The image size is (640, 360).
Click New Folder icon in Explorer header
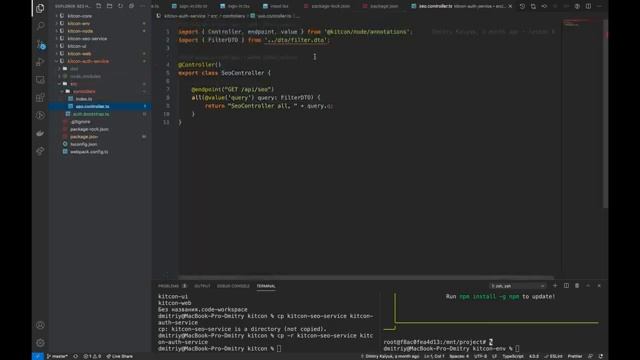click(109, 6)
